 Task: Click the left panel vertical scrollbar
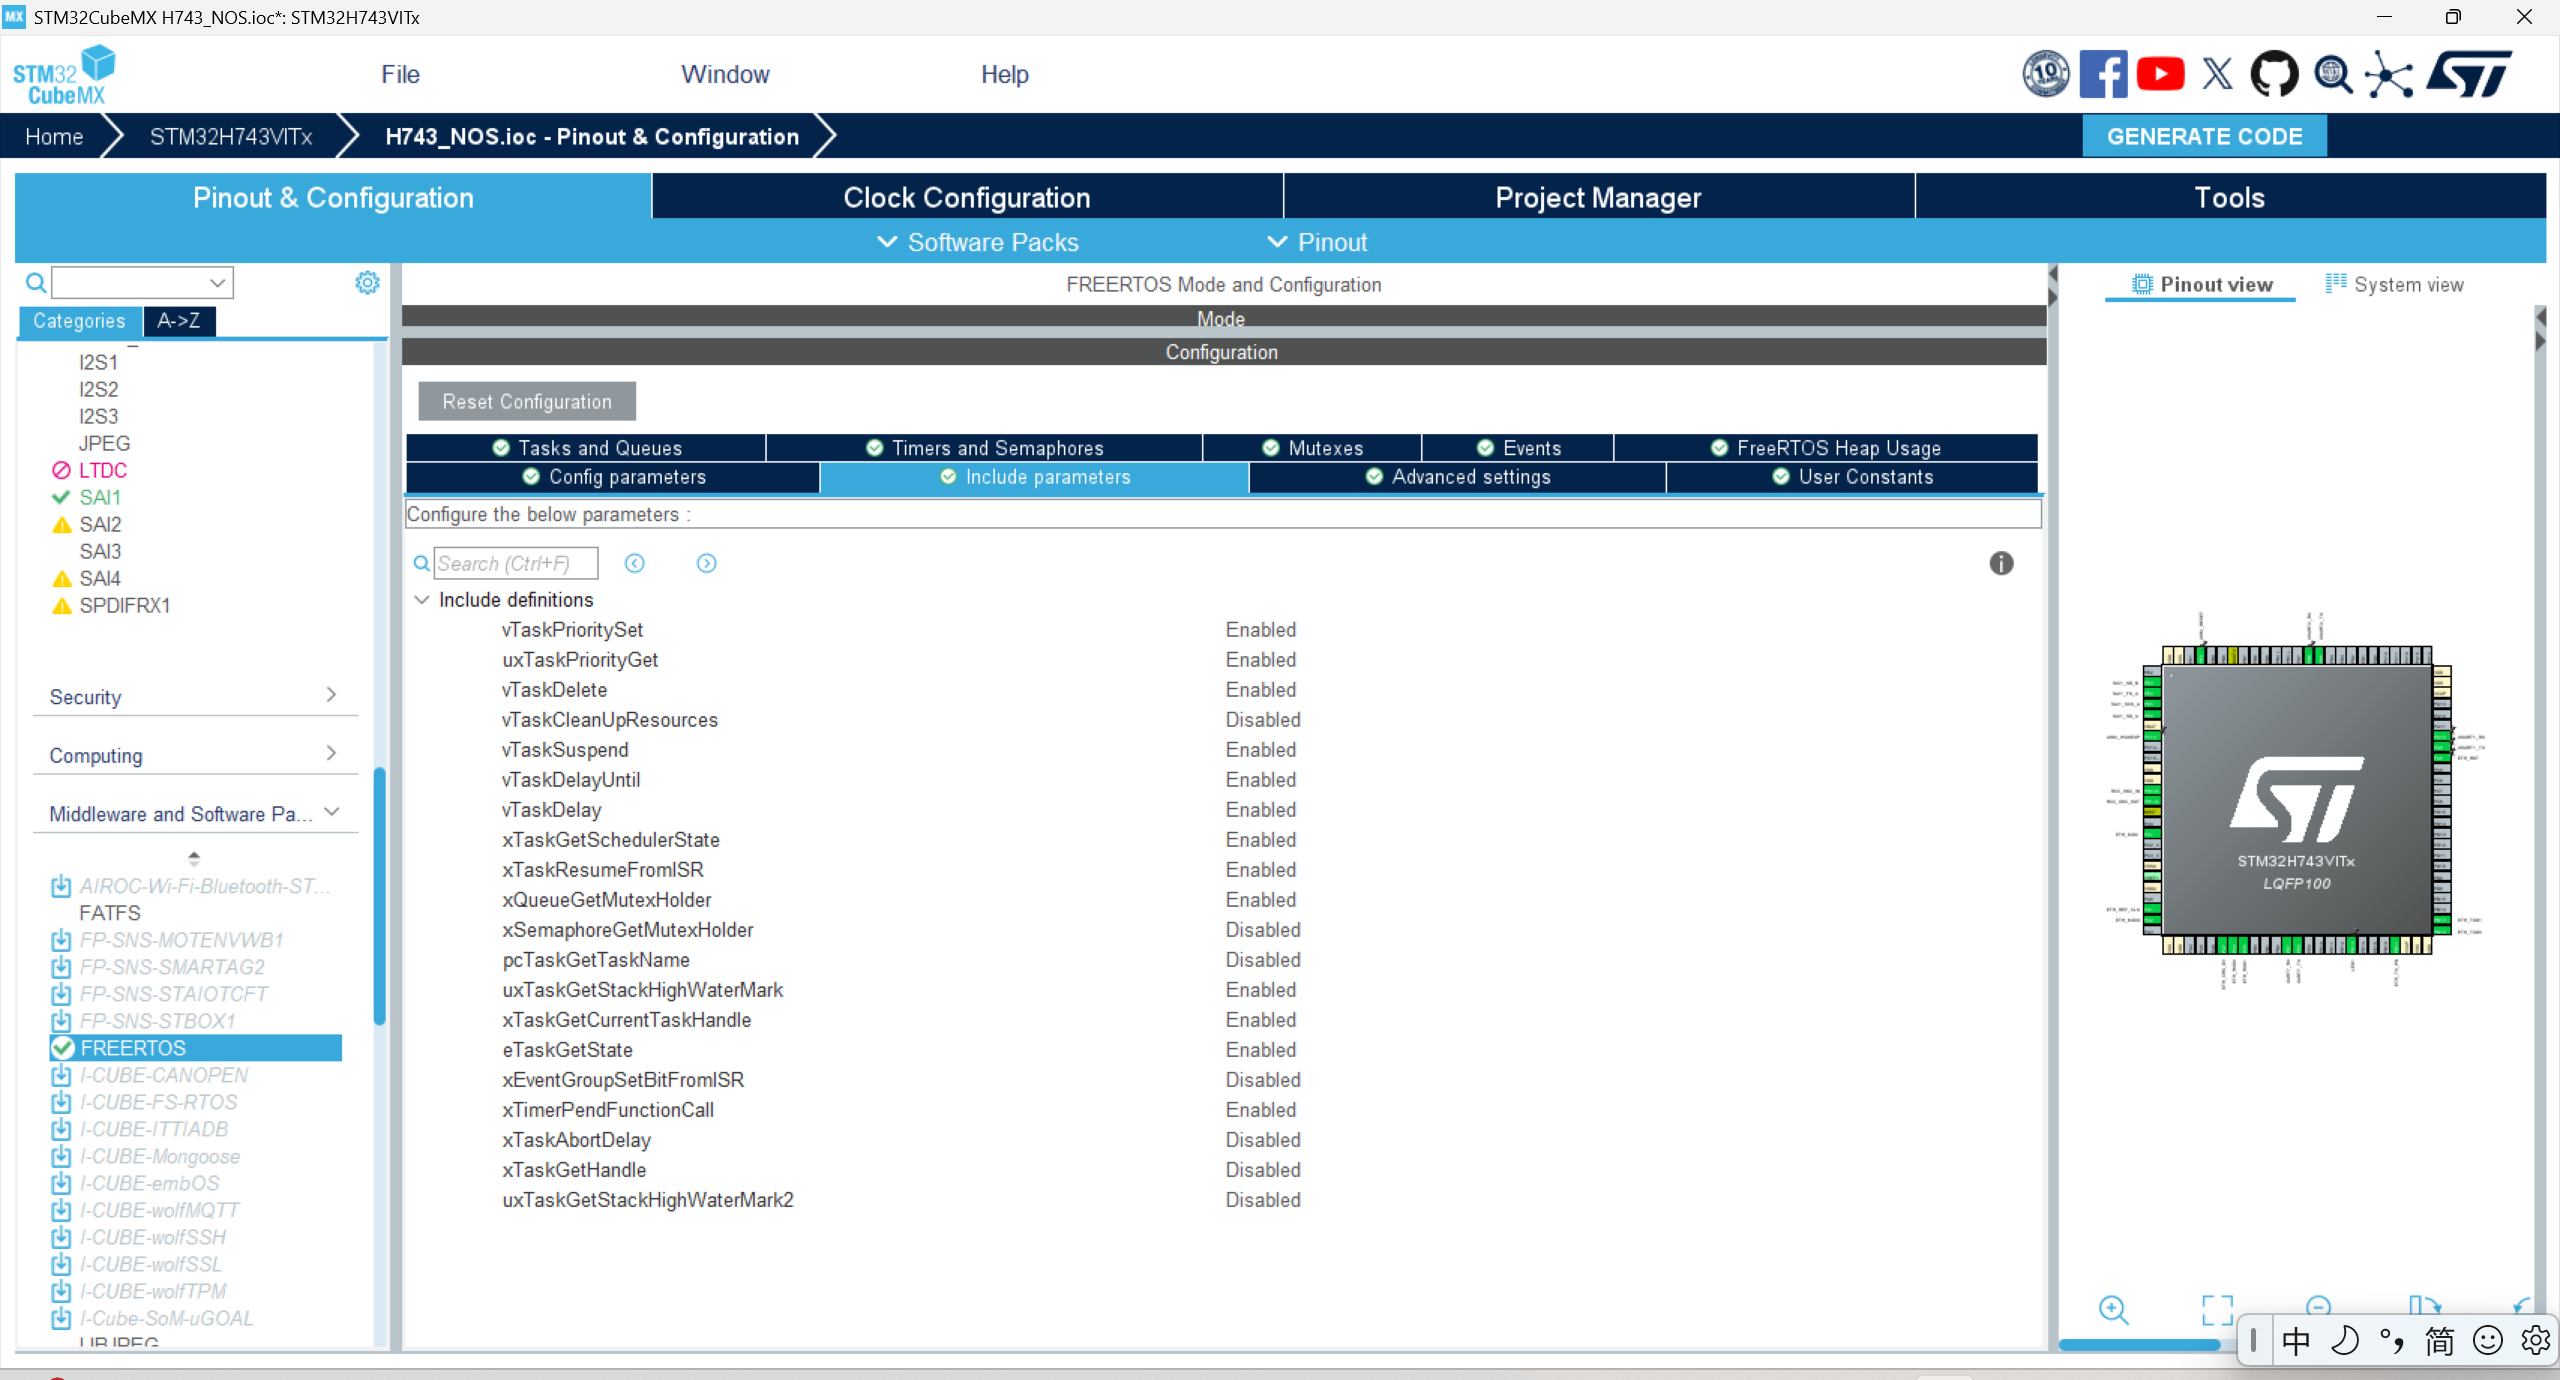point(379,895)
